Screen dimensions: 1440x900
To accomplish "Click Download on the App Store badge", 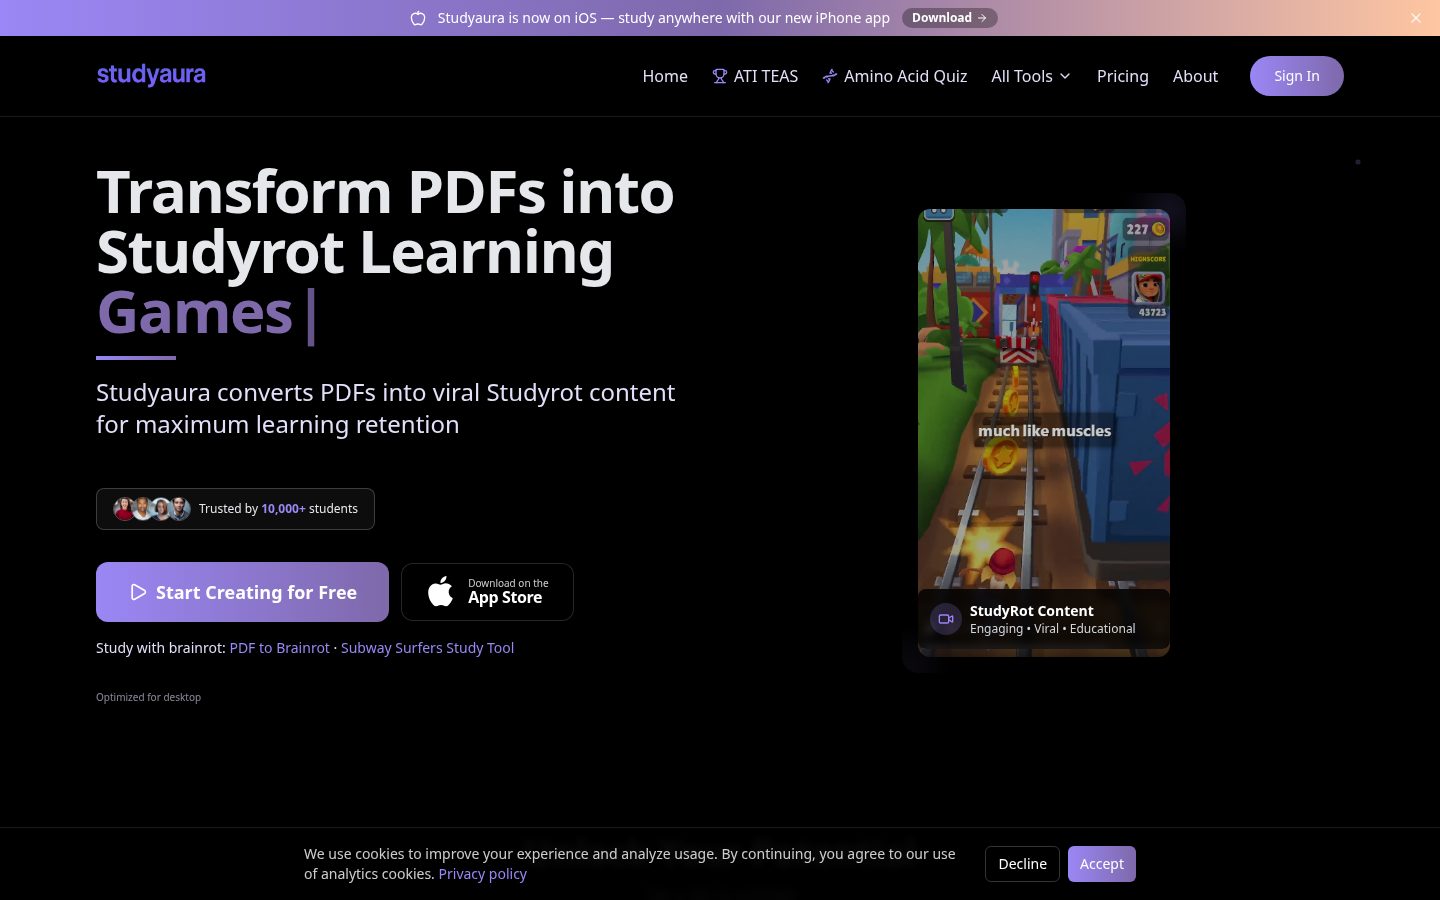I will (487, 592).
